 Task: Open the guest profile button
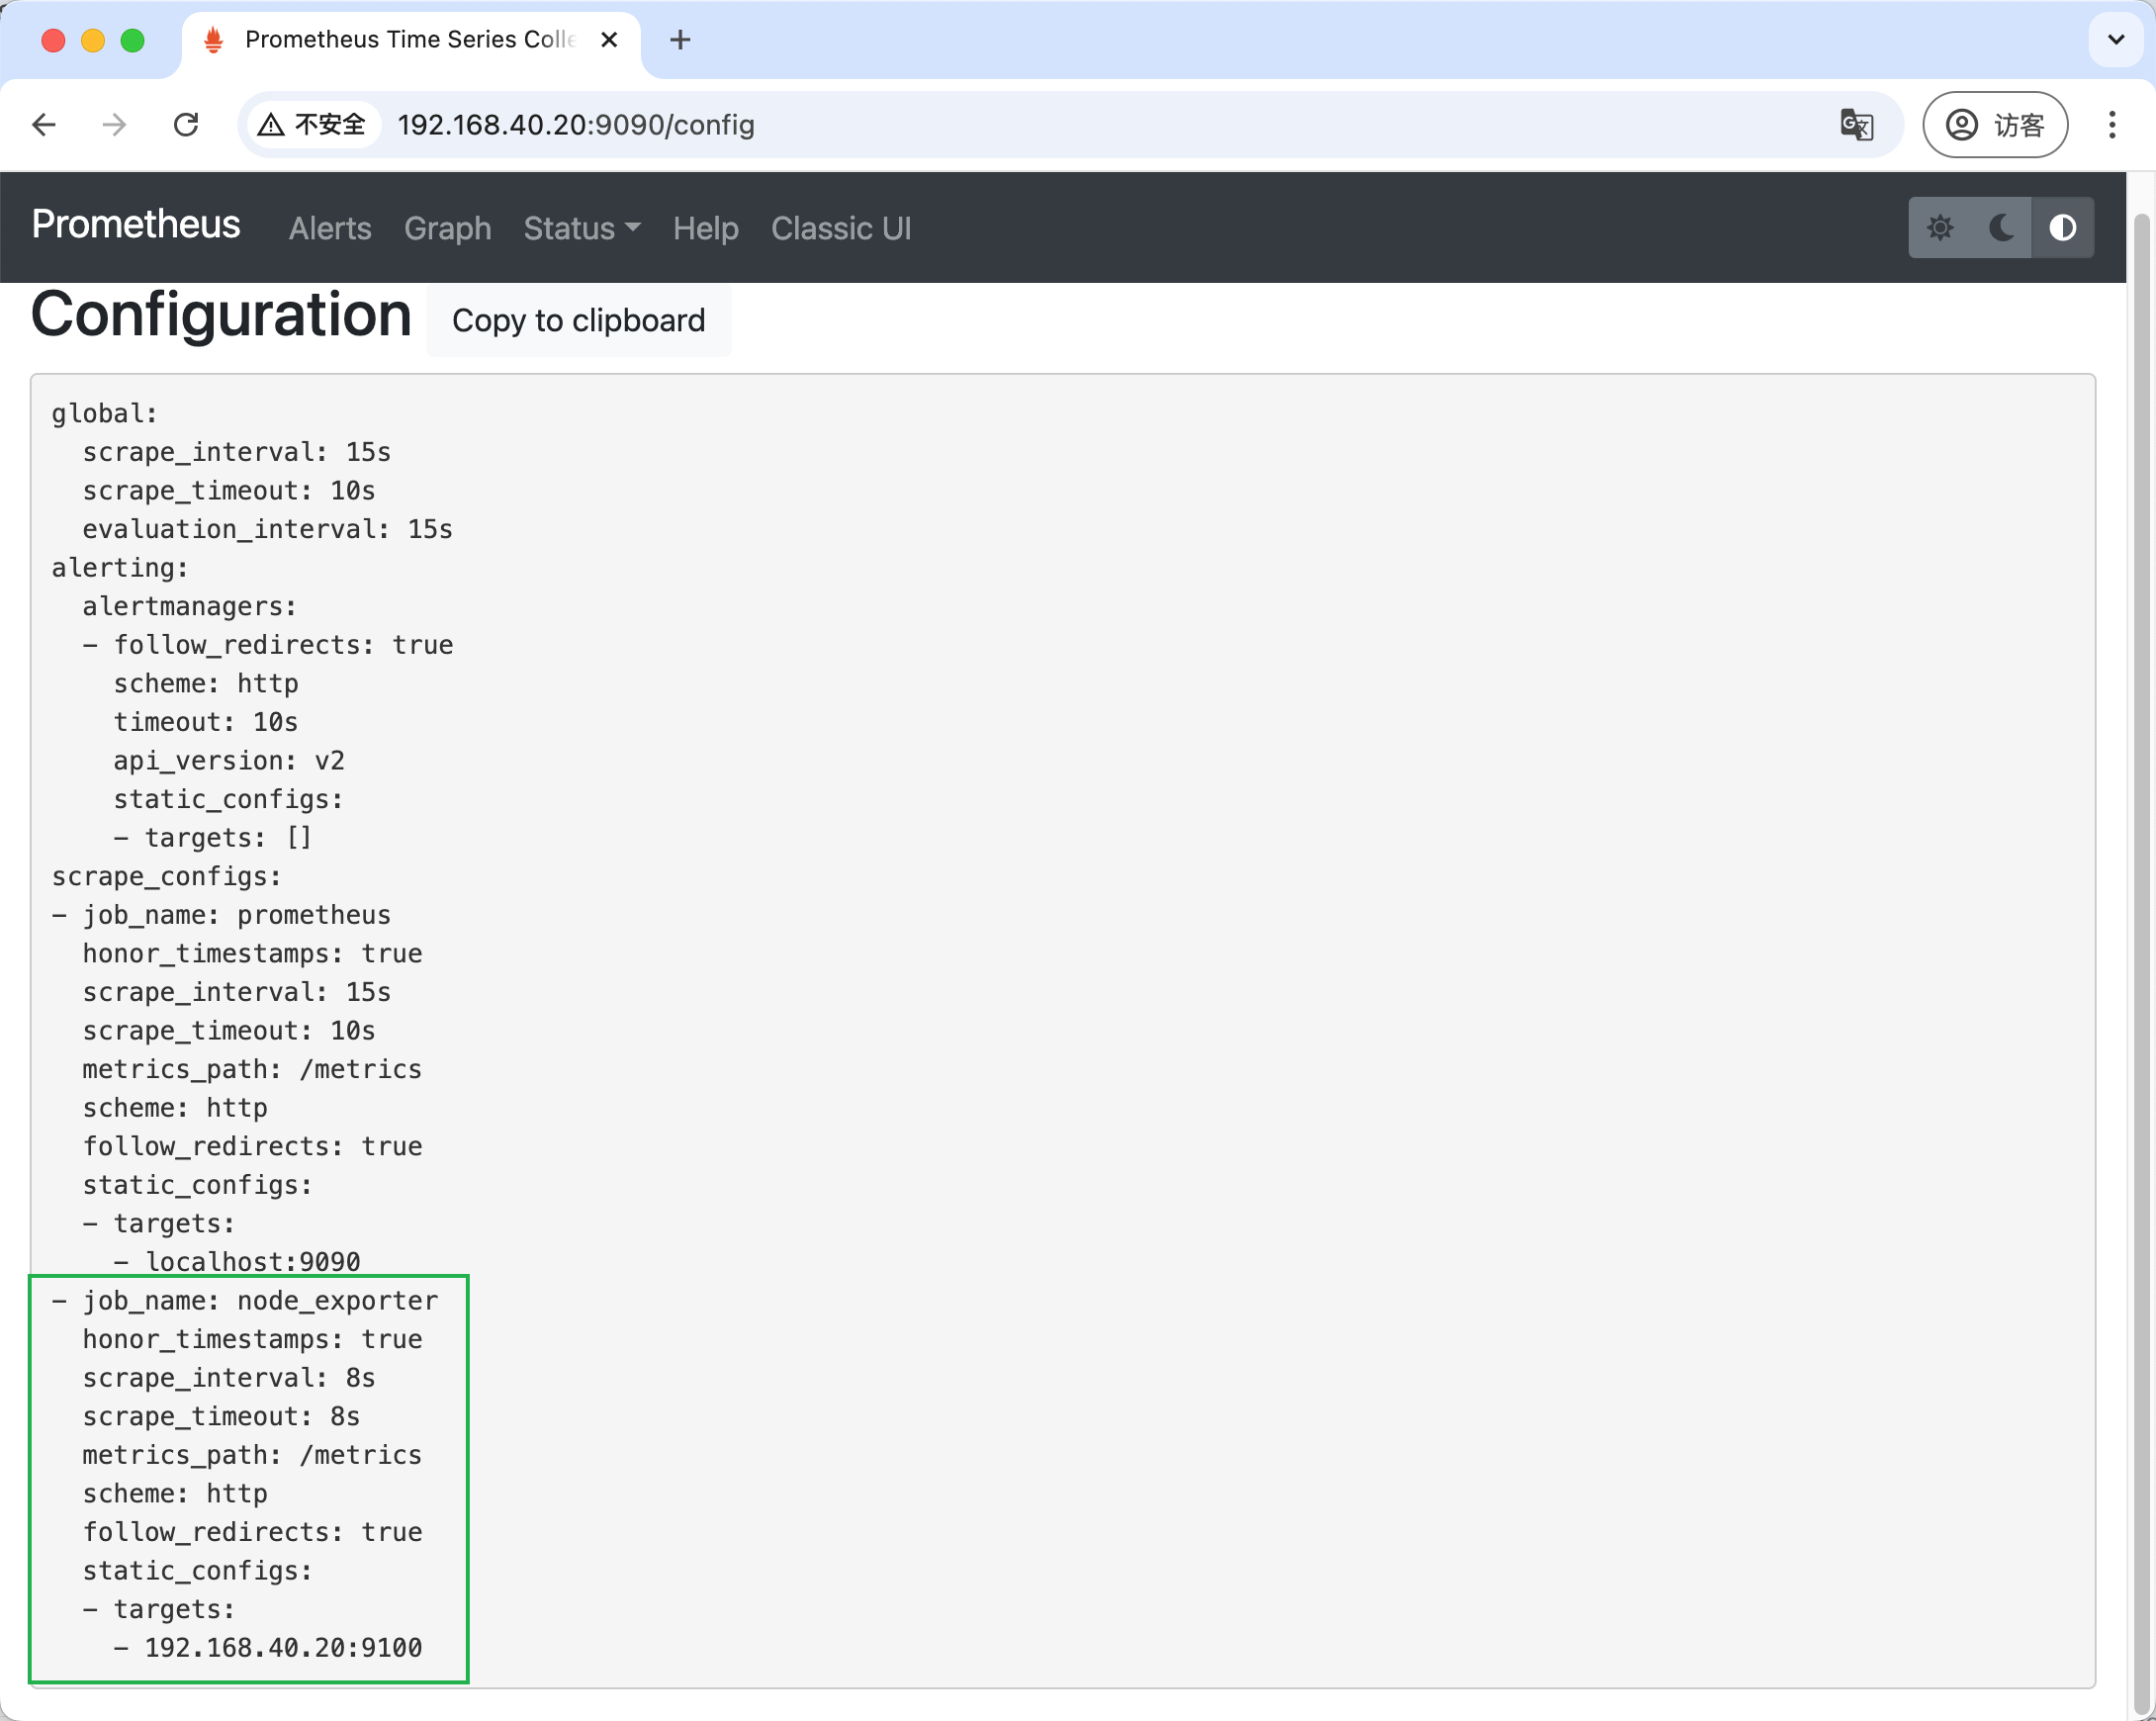(x=1994, y=125)
